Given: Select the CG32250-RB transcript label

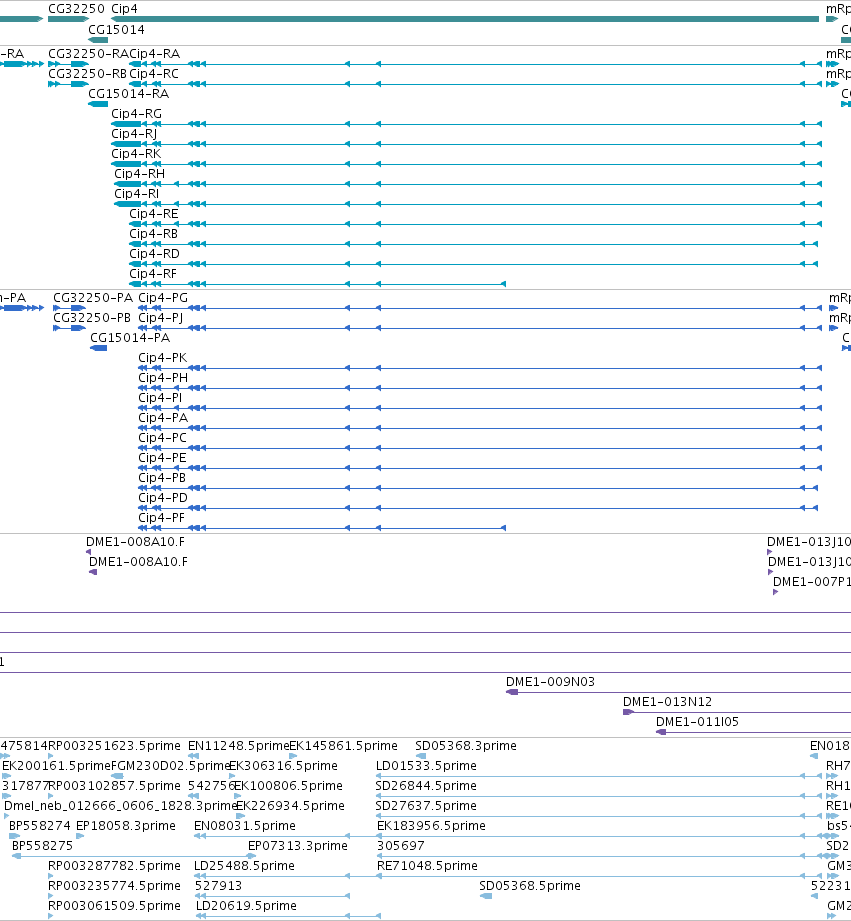Looking at the screenshot, I should pos(88,74).
